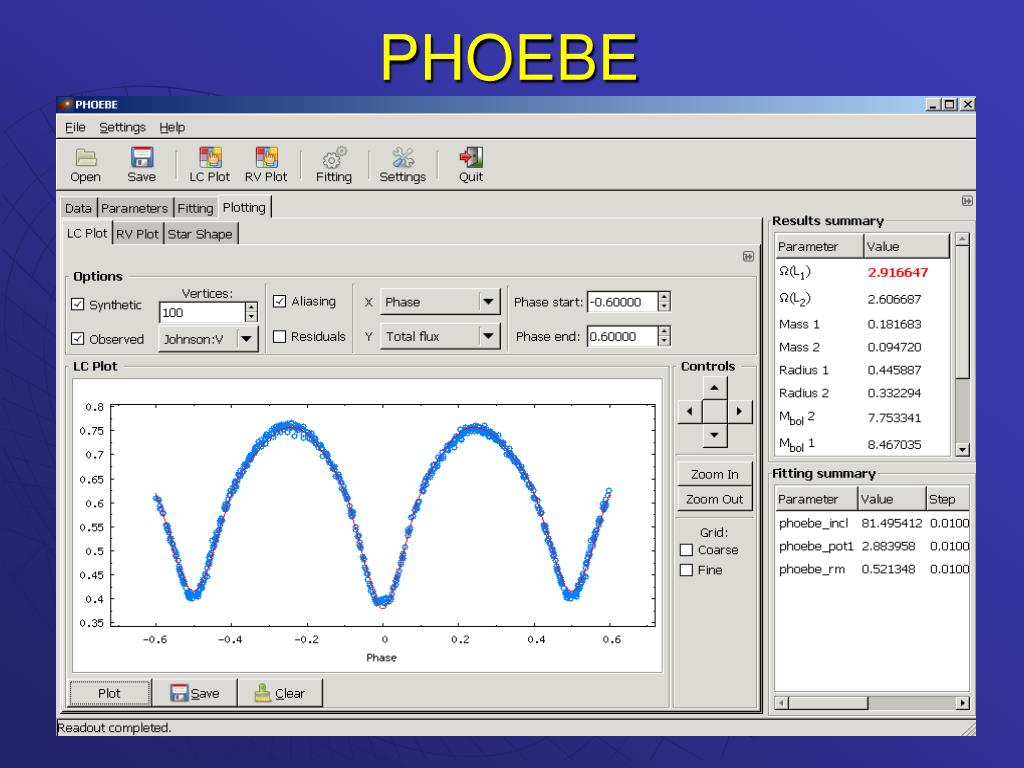This screenshot has height=768, width=1024.
Task: Enable the Fine grid checkbox
Action: (x=686, y=570)
